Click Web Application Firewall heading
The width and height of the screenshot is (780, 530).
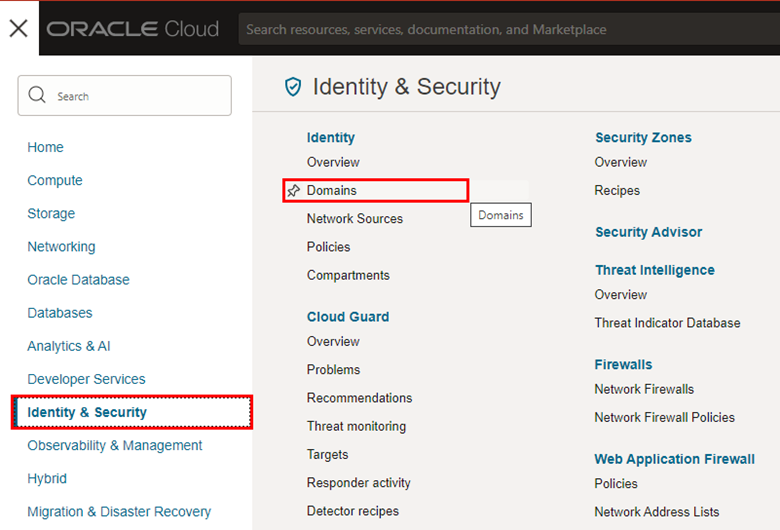pyautogui.click(x=675, y=459)
